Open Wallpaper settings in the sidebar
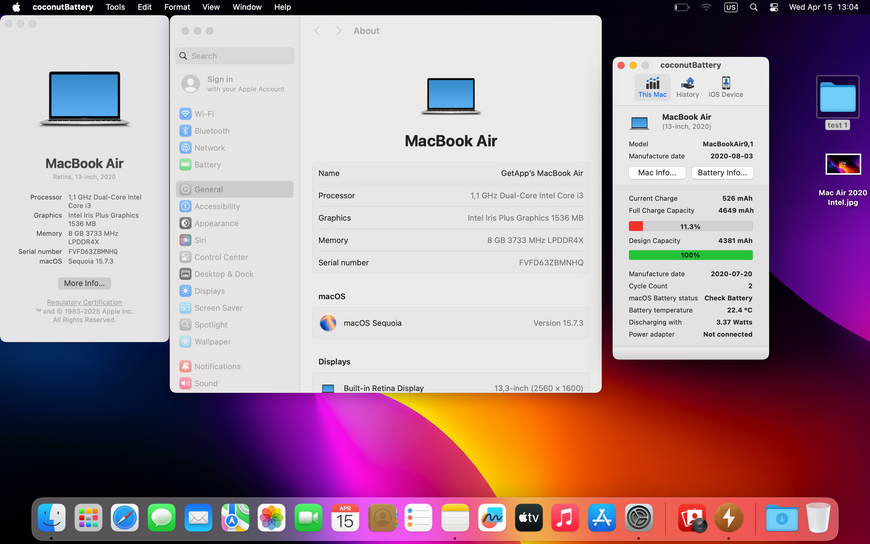Screen dimensions: 870x544 coord(235,342)
